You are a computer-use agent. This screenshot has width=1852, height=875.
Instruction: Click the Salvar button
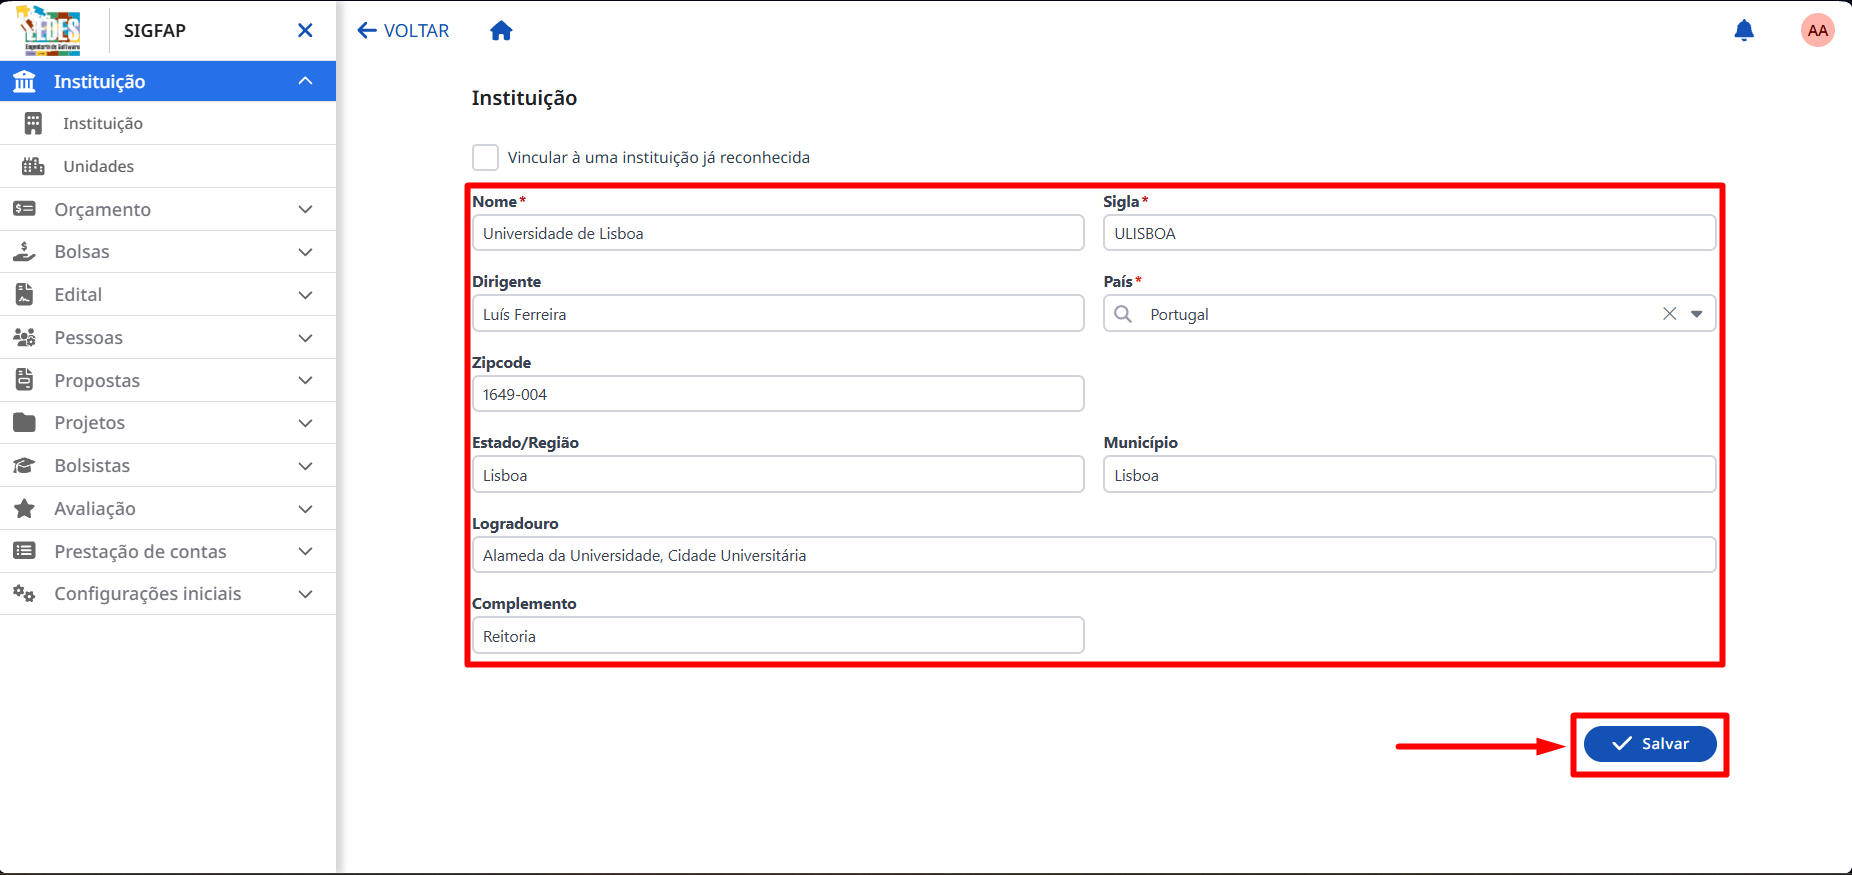point(1650,744)
